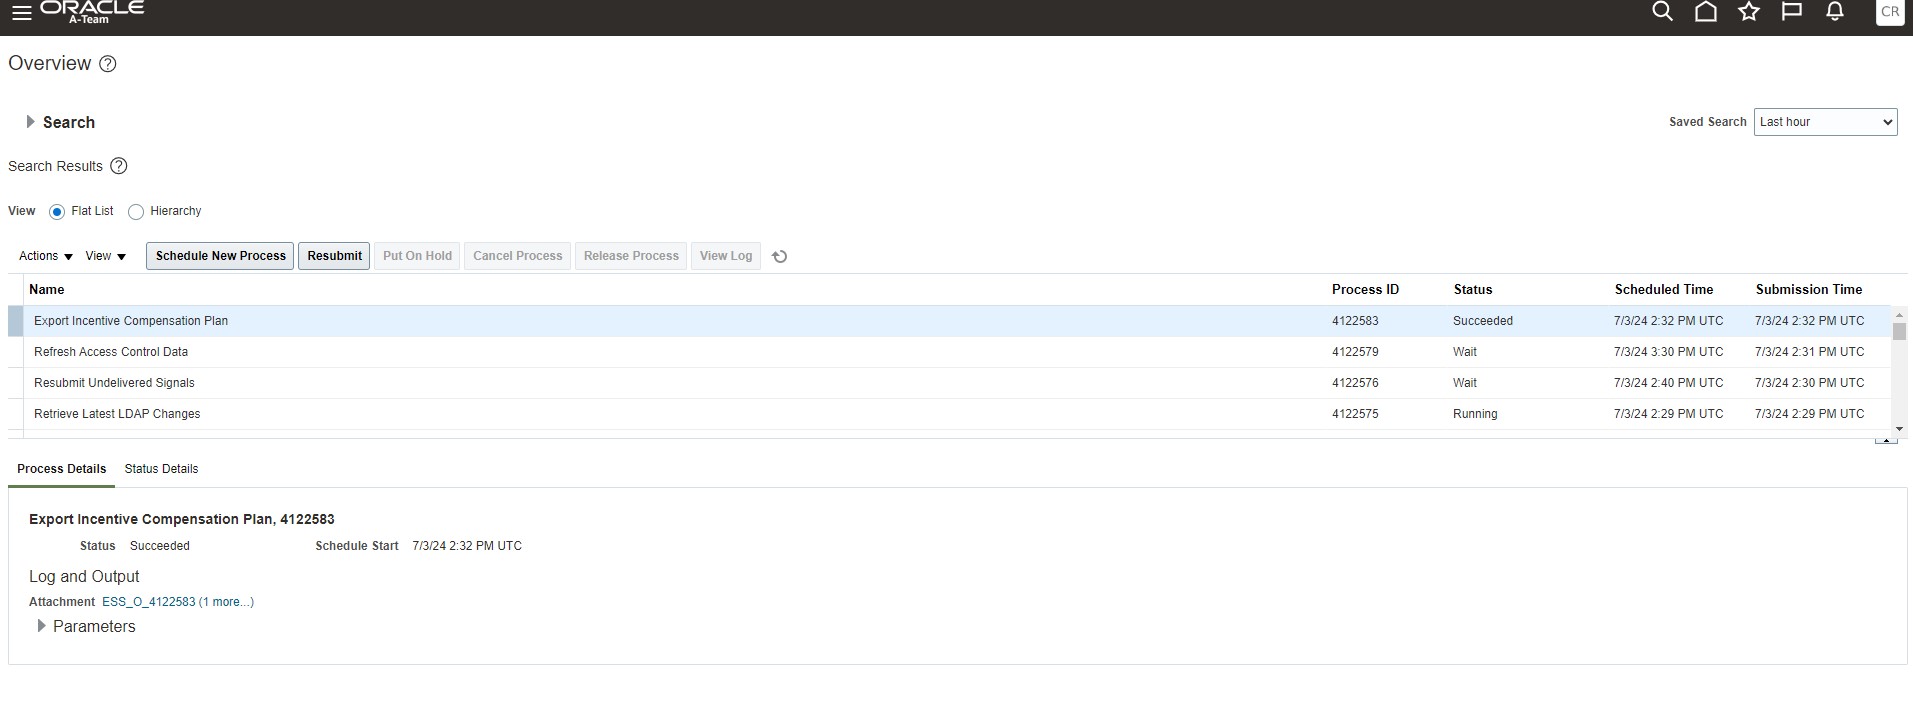Click the table scrollbar down arrow
The image size is (1913, 702).
[x=1899, y=429]
